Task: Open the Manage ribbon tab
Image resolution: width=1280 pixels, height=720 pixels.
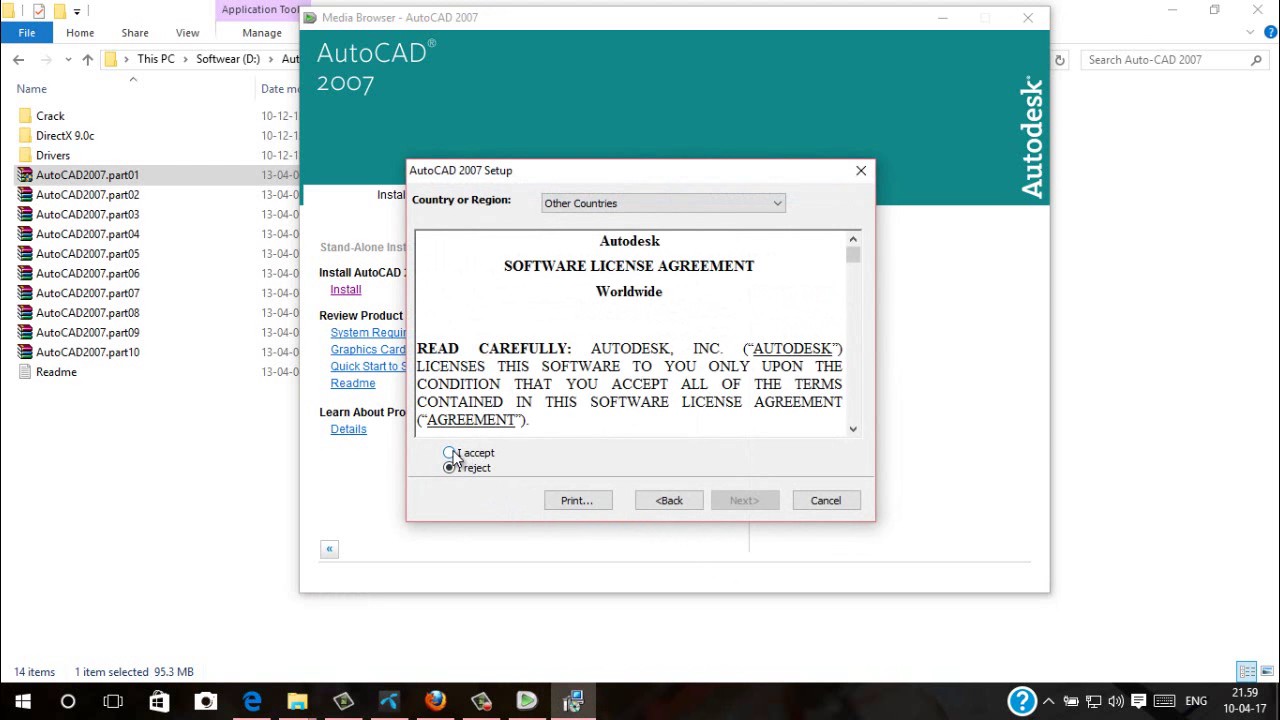Action: (x=262, y=33)
